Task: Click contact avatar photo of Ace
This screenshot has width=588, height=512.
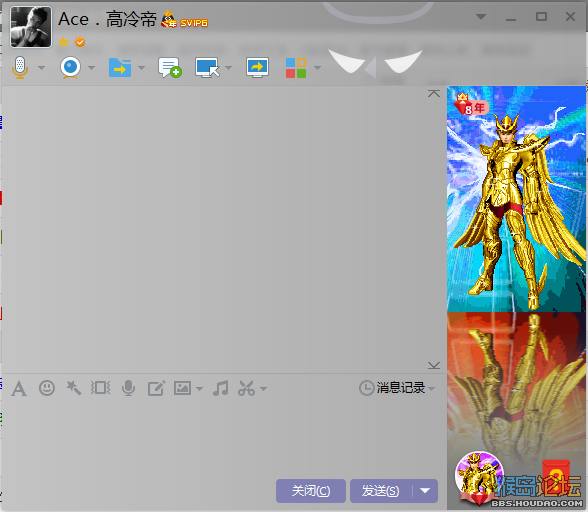Action: click(x=31, y=27)
